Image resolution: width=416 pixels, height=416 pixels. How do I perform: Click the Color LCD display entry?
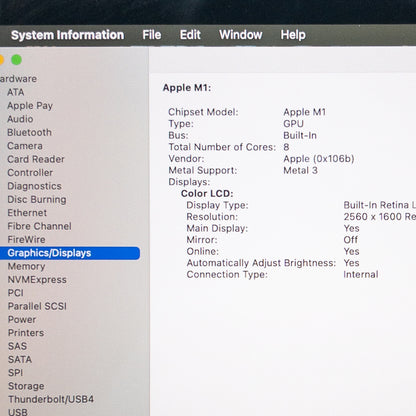tap(207, 193)
